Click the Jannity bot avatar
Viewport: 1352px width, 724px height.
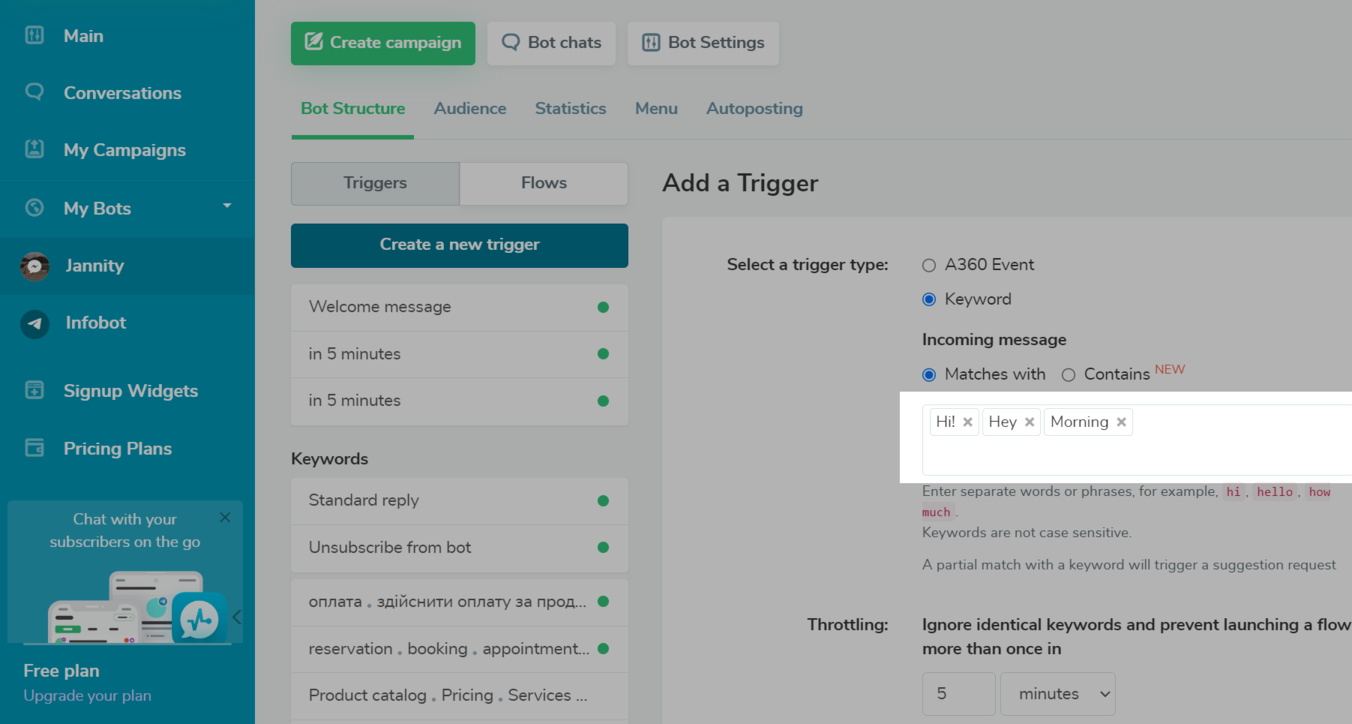[x=35, y=266]
